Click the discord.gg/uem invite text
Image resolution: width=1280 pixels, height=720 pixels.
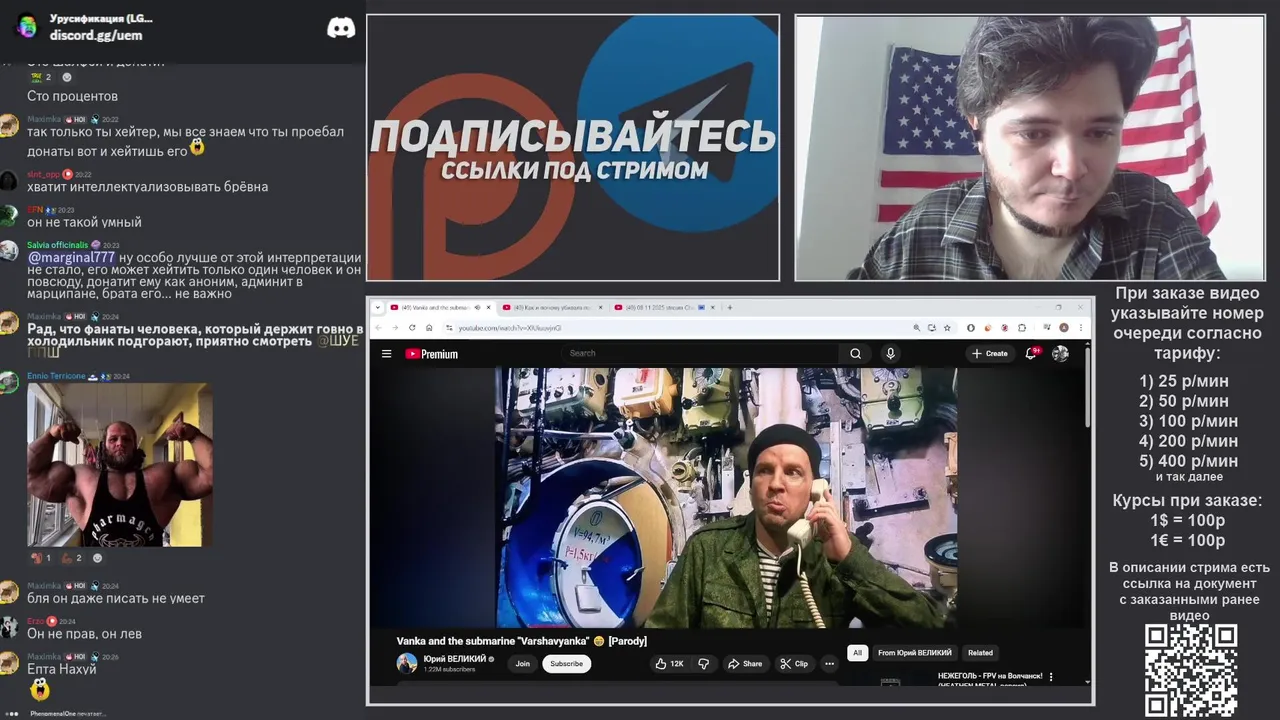[96, 35]
